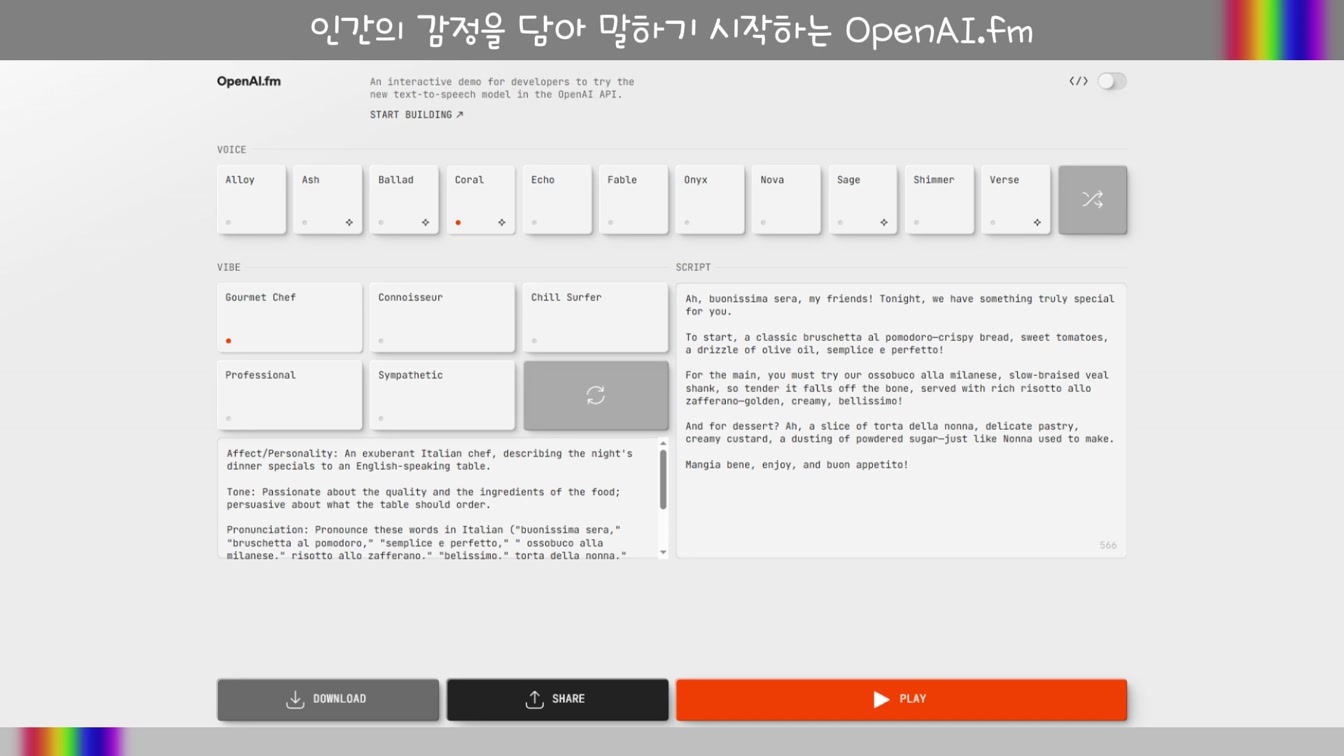This screenshot has height=756, width=1344.
Task: Shuffle to a random voice
Action: click(x=1092, y=200)
